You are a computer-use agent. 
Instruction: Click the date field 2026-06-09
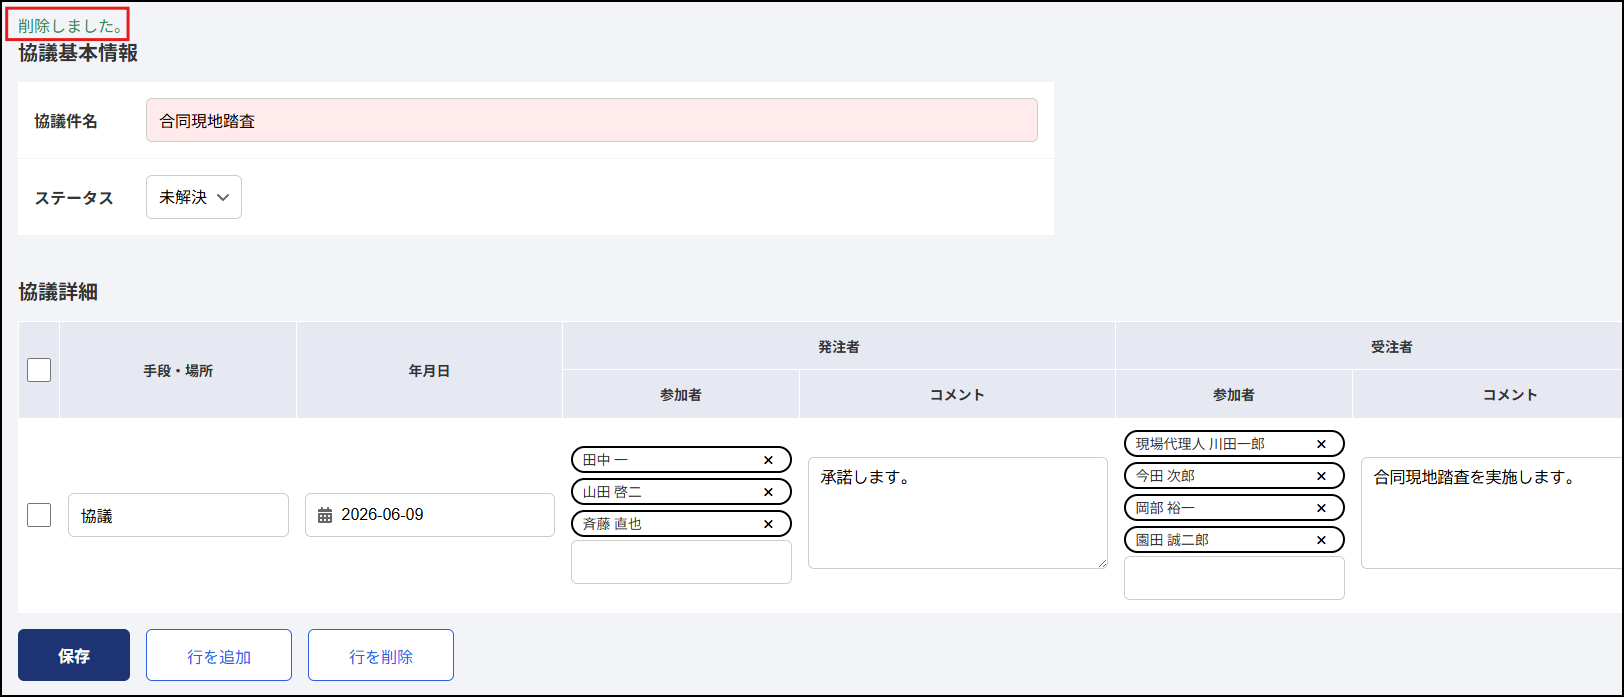[x=430, y=515]
